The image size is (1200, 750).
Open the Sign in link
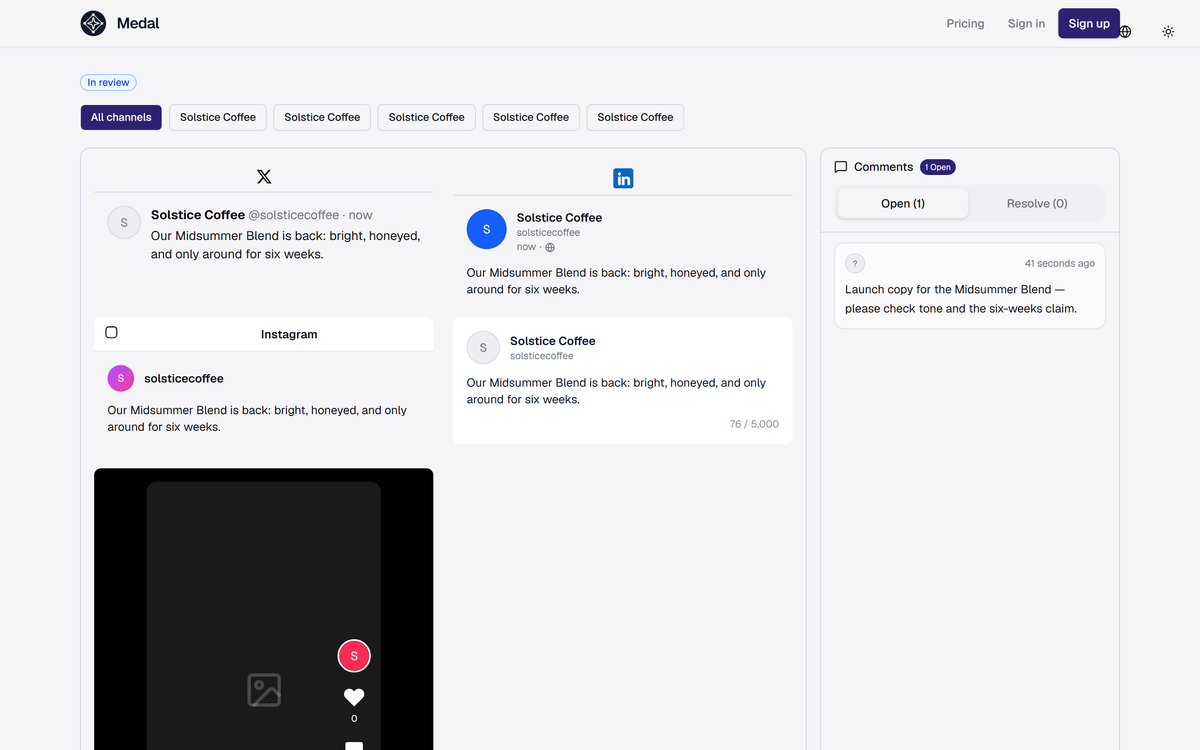(1026, 23)
